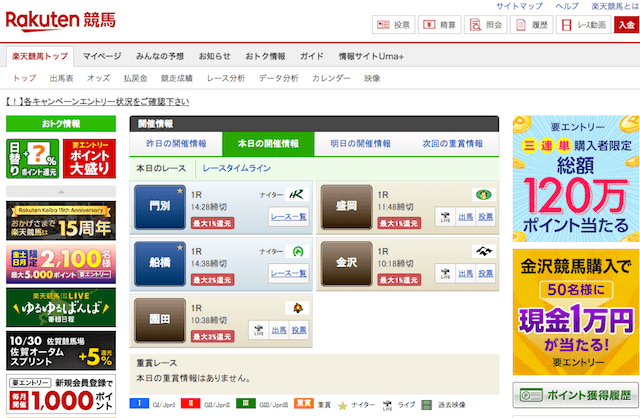Click the 金沢 track logo icon

click(x=484, y=251)
